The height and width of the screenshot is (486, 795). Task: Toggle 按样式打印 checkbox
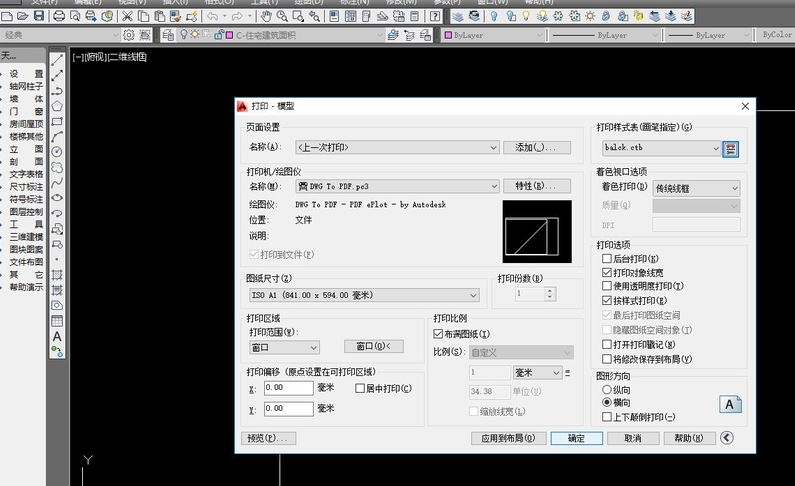[x=607, y=301]
